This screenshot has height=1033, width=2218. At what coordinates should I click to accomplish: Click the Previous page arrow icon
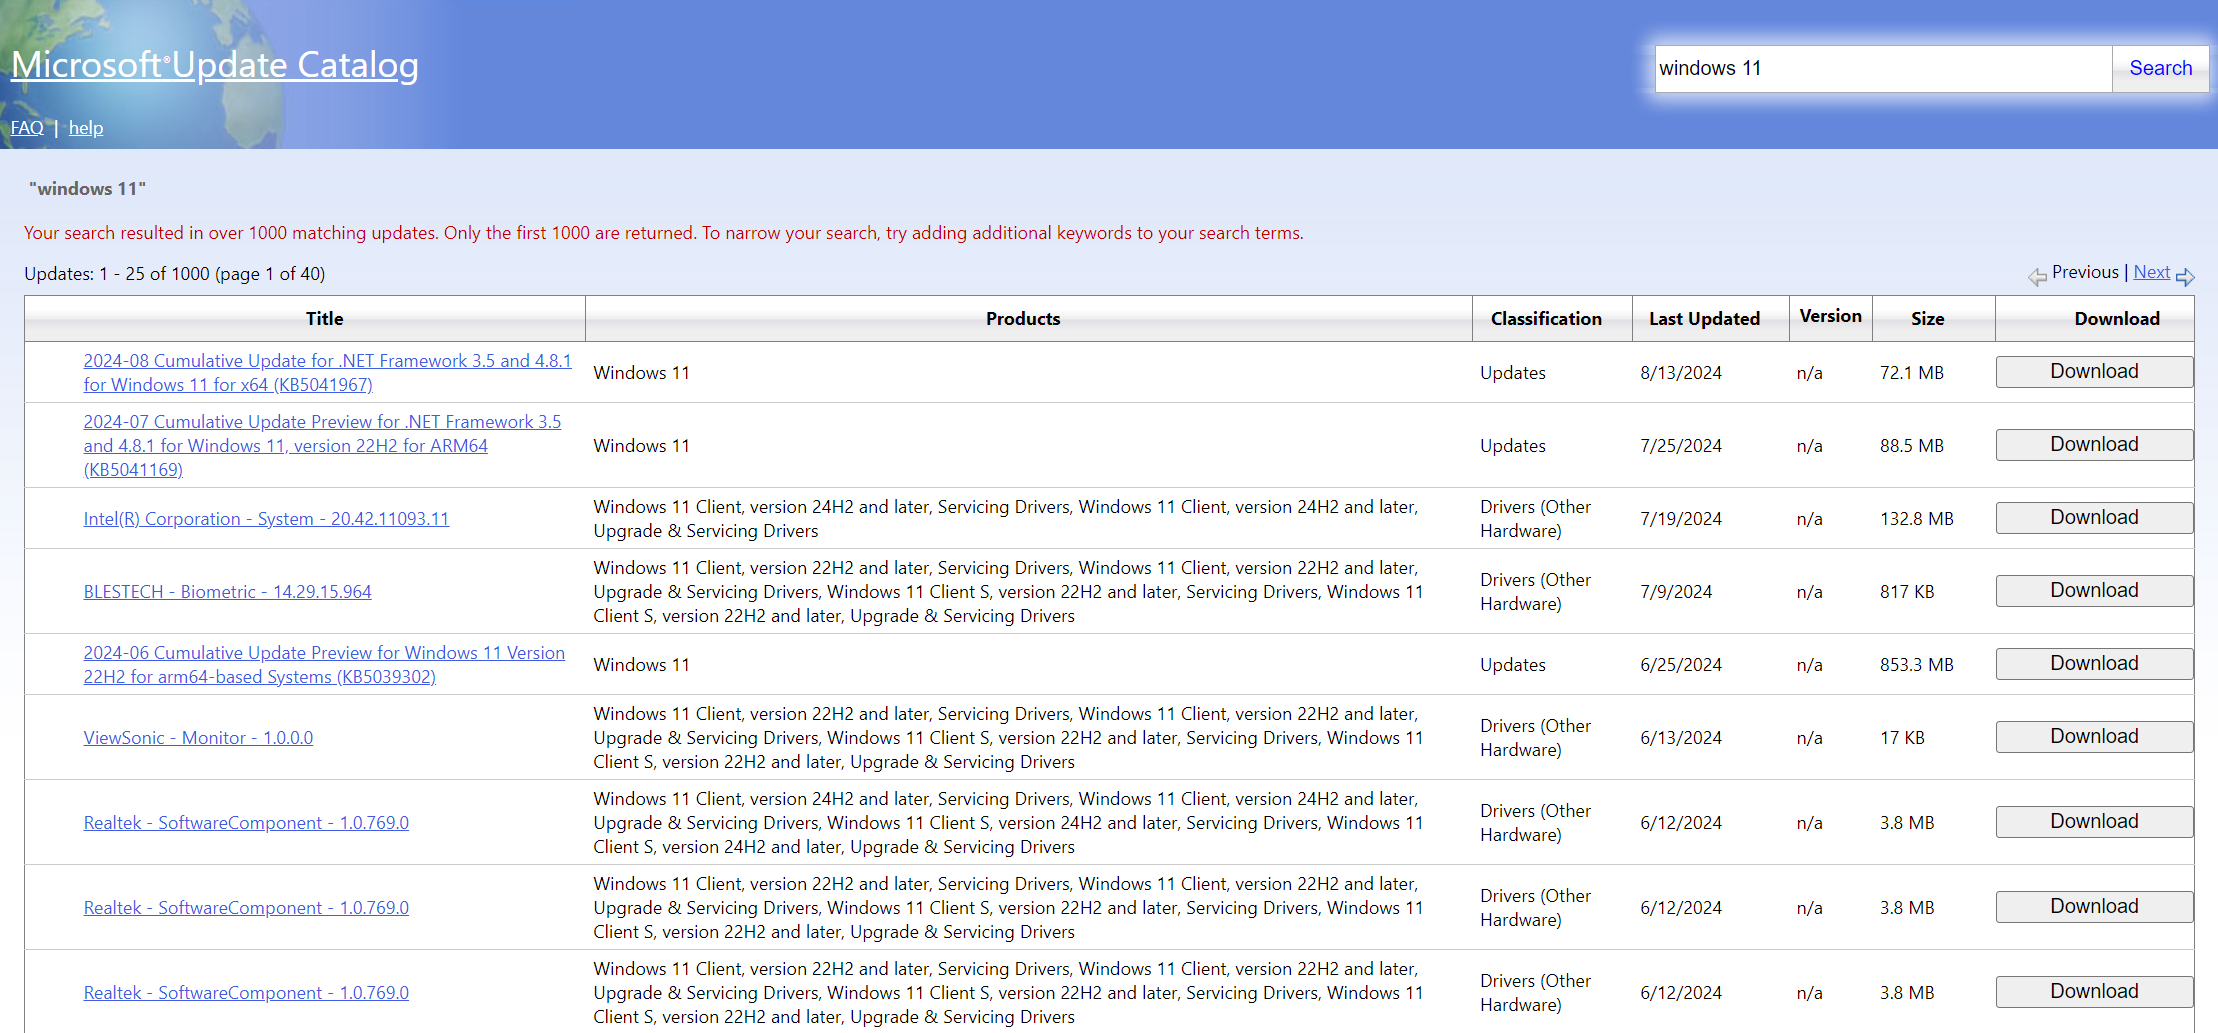click(x=2037, y=277)
